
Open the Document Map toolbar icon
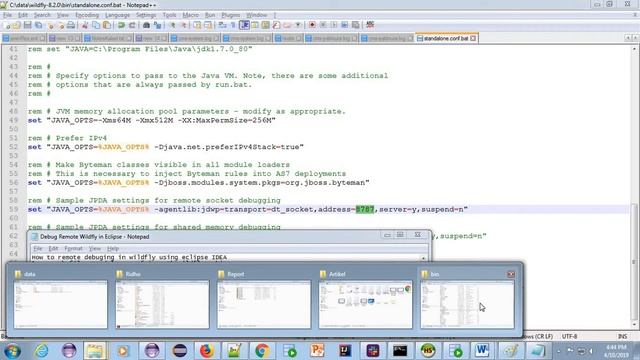[265, 25]
